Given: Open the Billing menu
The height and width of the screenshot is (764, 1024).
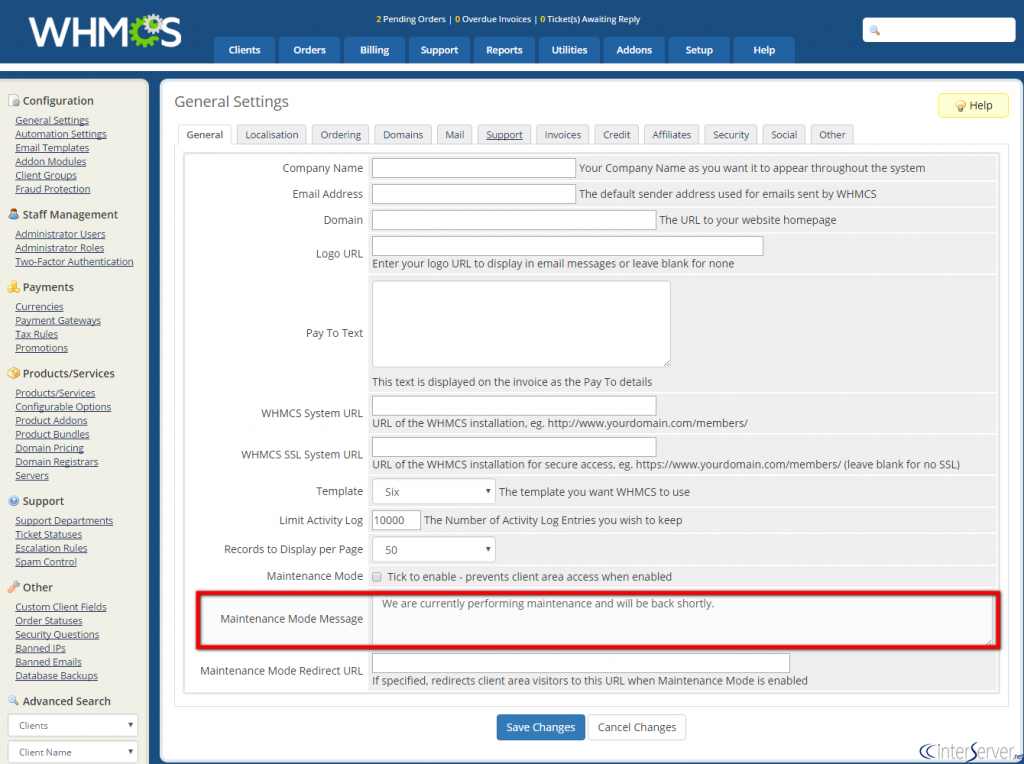Looking at the screenshot, I should tap(374, 50).
